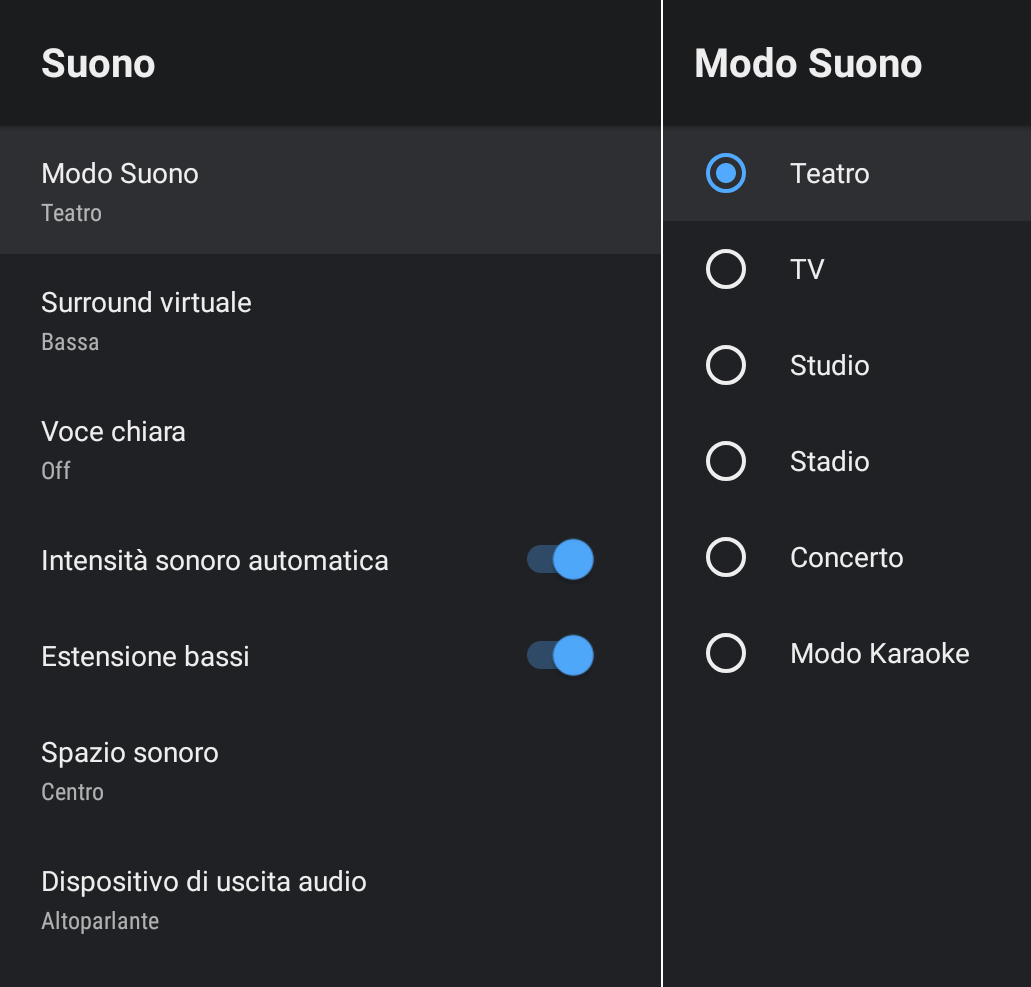This screenshot has height=987, width=1031.
Task: Click the Stadio option label
Action: [x=830, y=462]
